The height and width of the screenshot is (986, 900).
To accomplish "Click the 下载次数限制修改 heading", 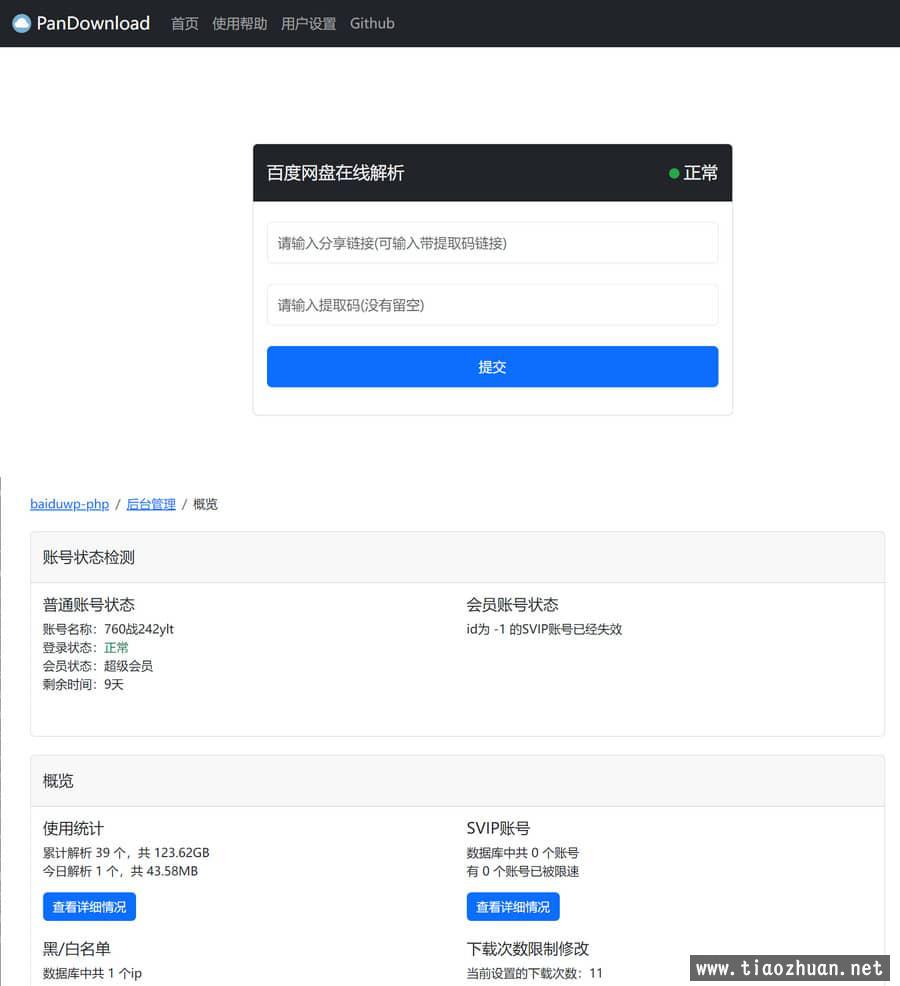I will (528, 949).
